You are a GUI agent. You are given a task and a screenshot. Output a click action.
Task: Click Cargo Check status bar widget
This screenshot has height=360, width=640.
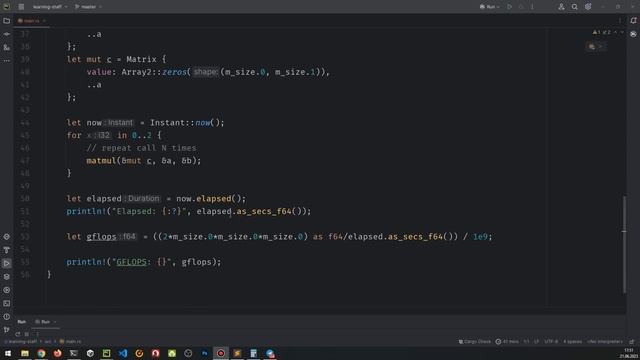475,342
